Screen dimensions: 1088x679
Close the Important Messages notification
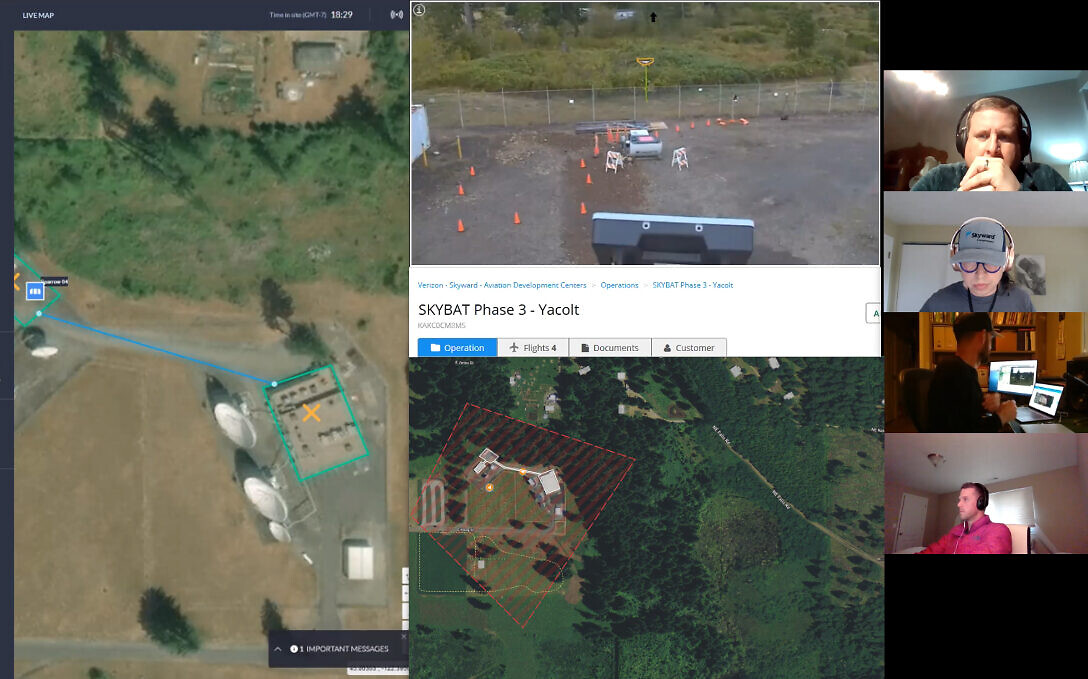click(404, 636)
